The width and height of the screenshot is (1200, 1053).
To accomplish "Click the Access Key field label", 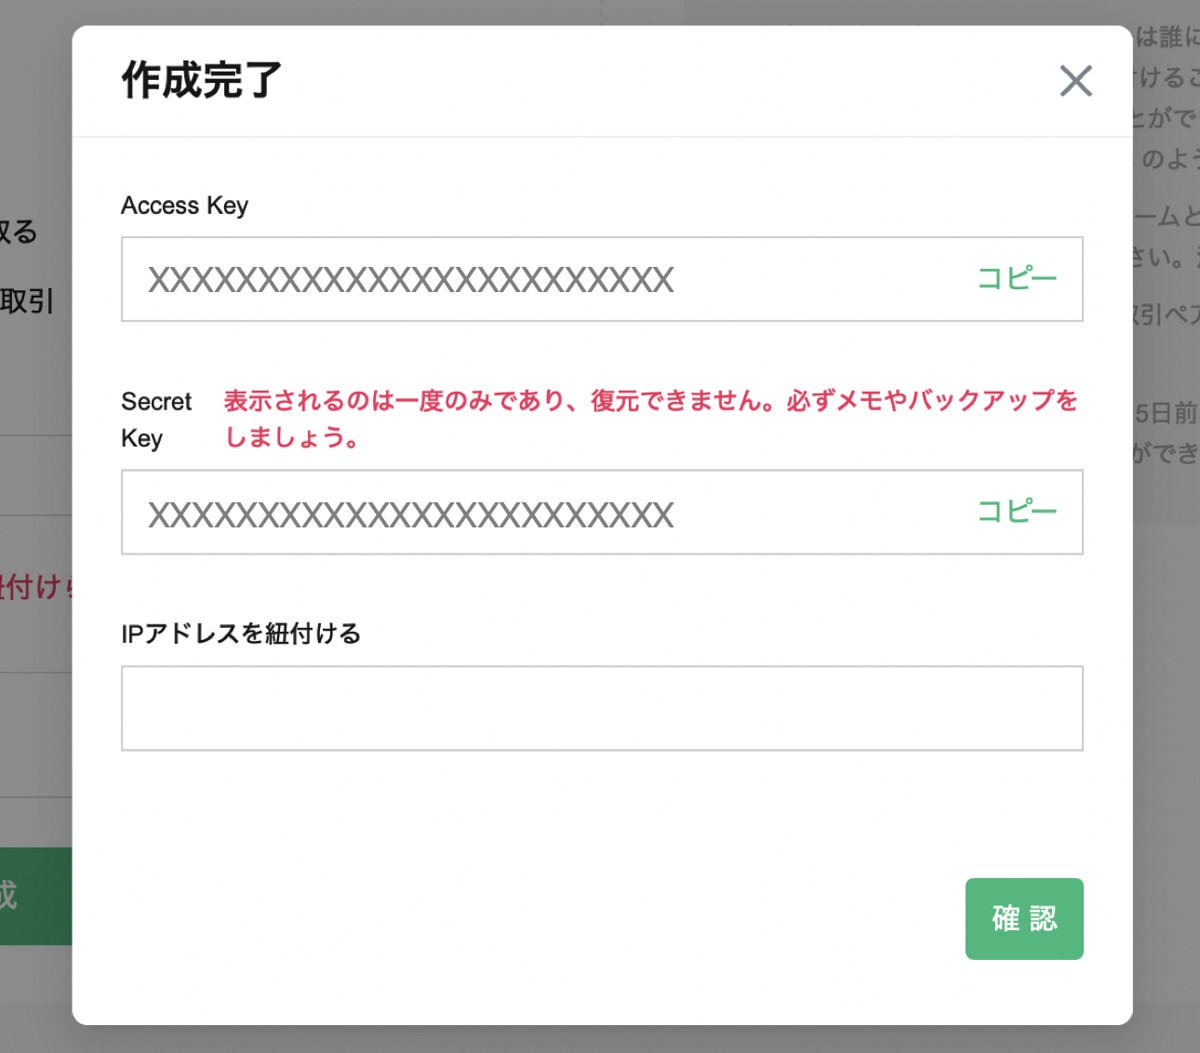I will (x=184, y=205).
